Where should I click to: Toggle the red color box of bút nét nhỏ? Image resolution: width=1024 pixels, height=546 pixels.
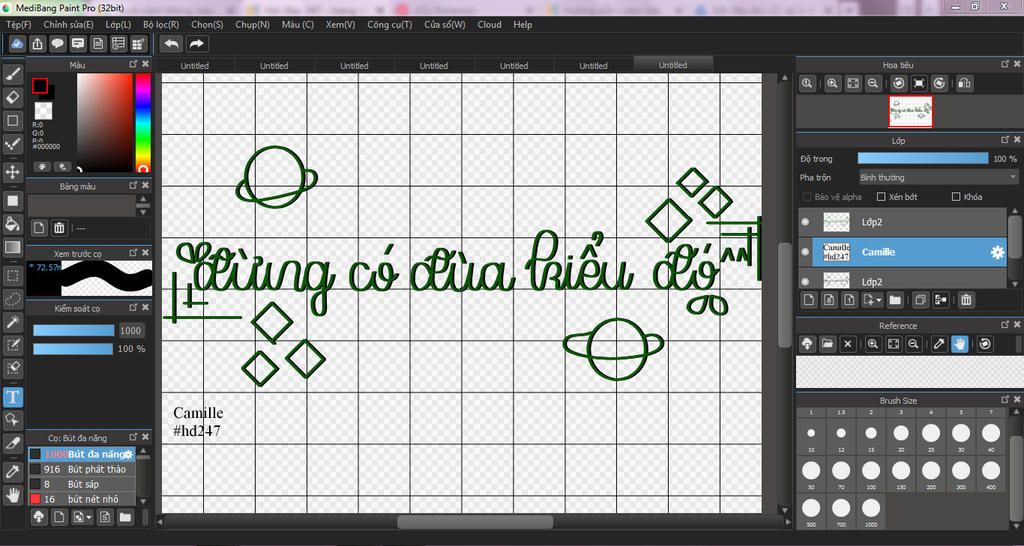point(35,499)
